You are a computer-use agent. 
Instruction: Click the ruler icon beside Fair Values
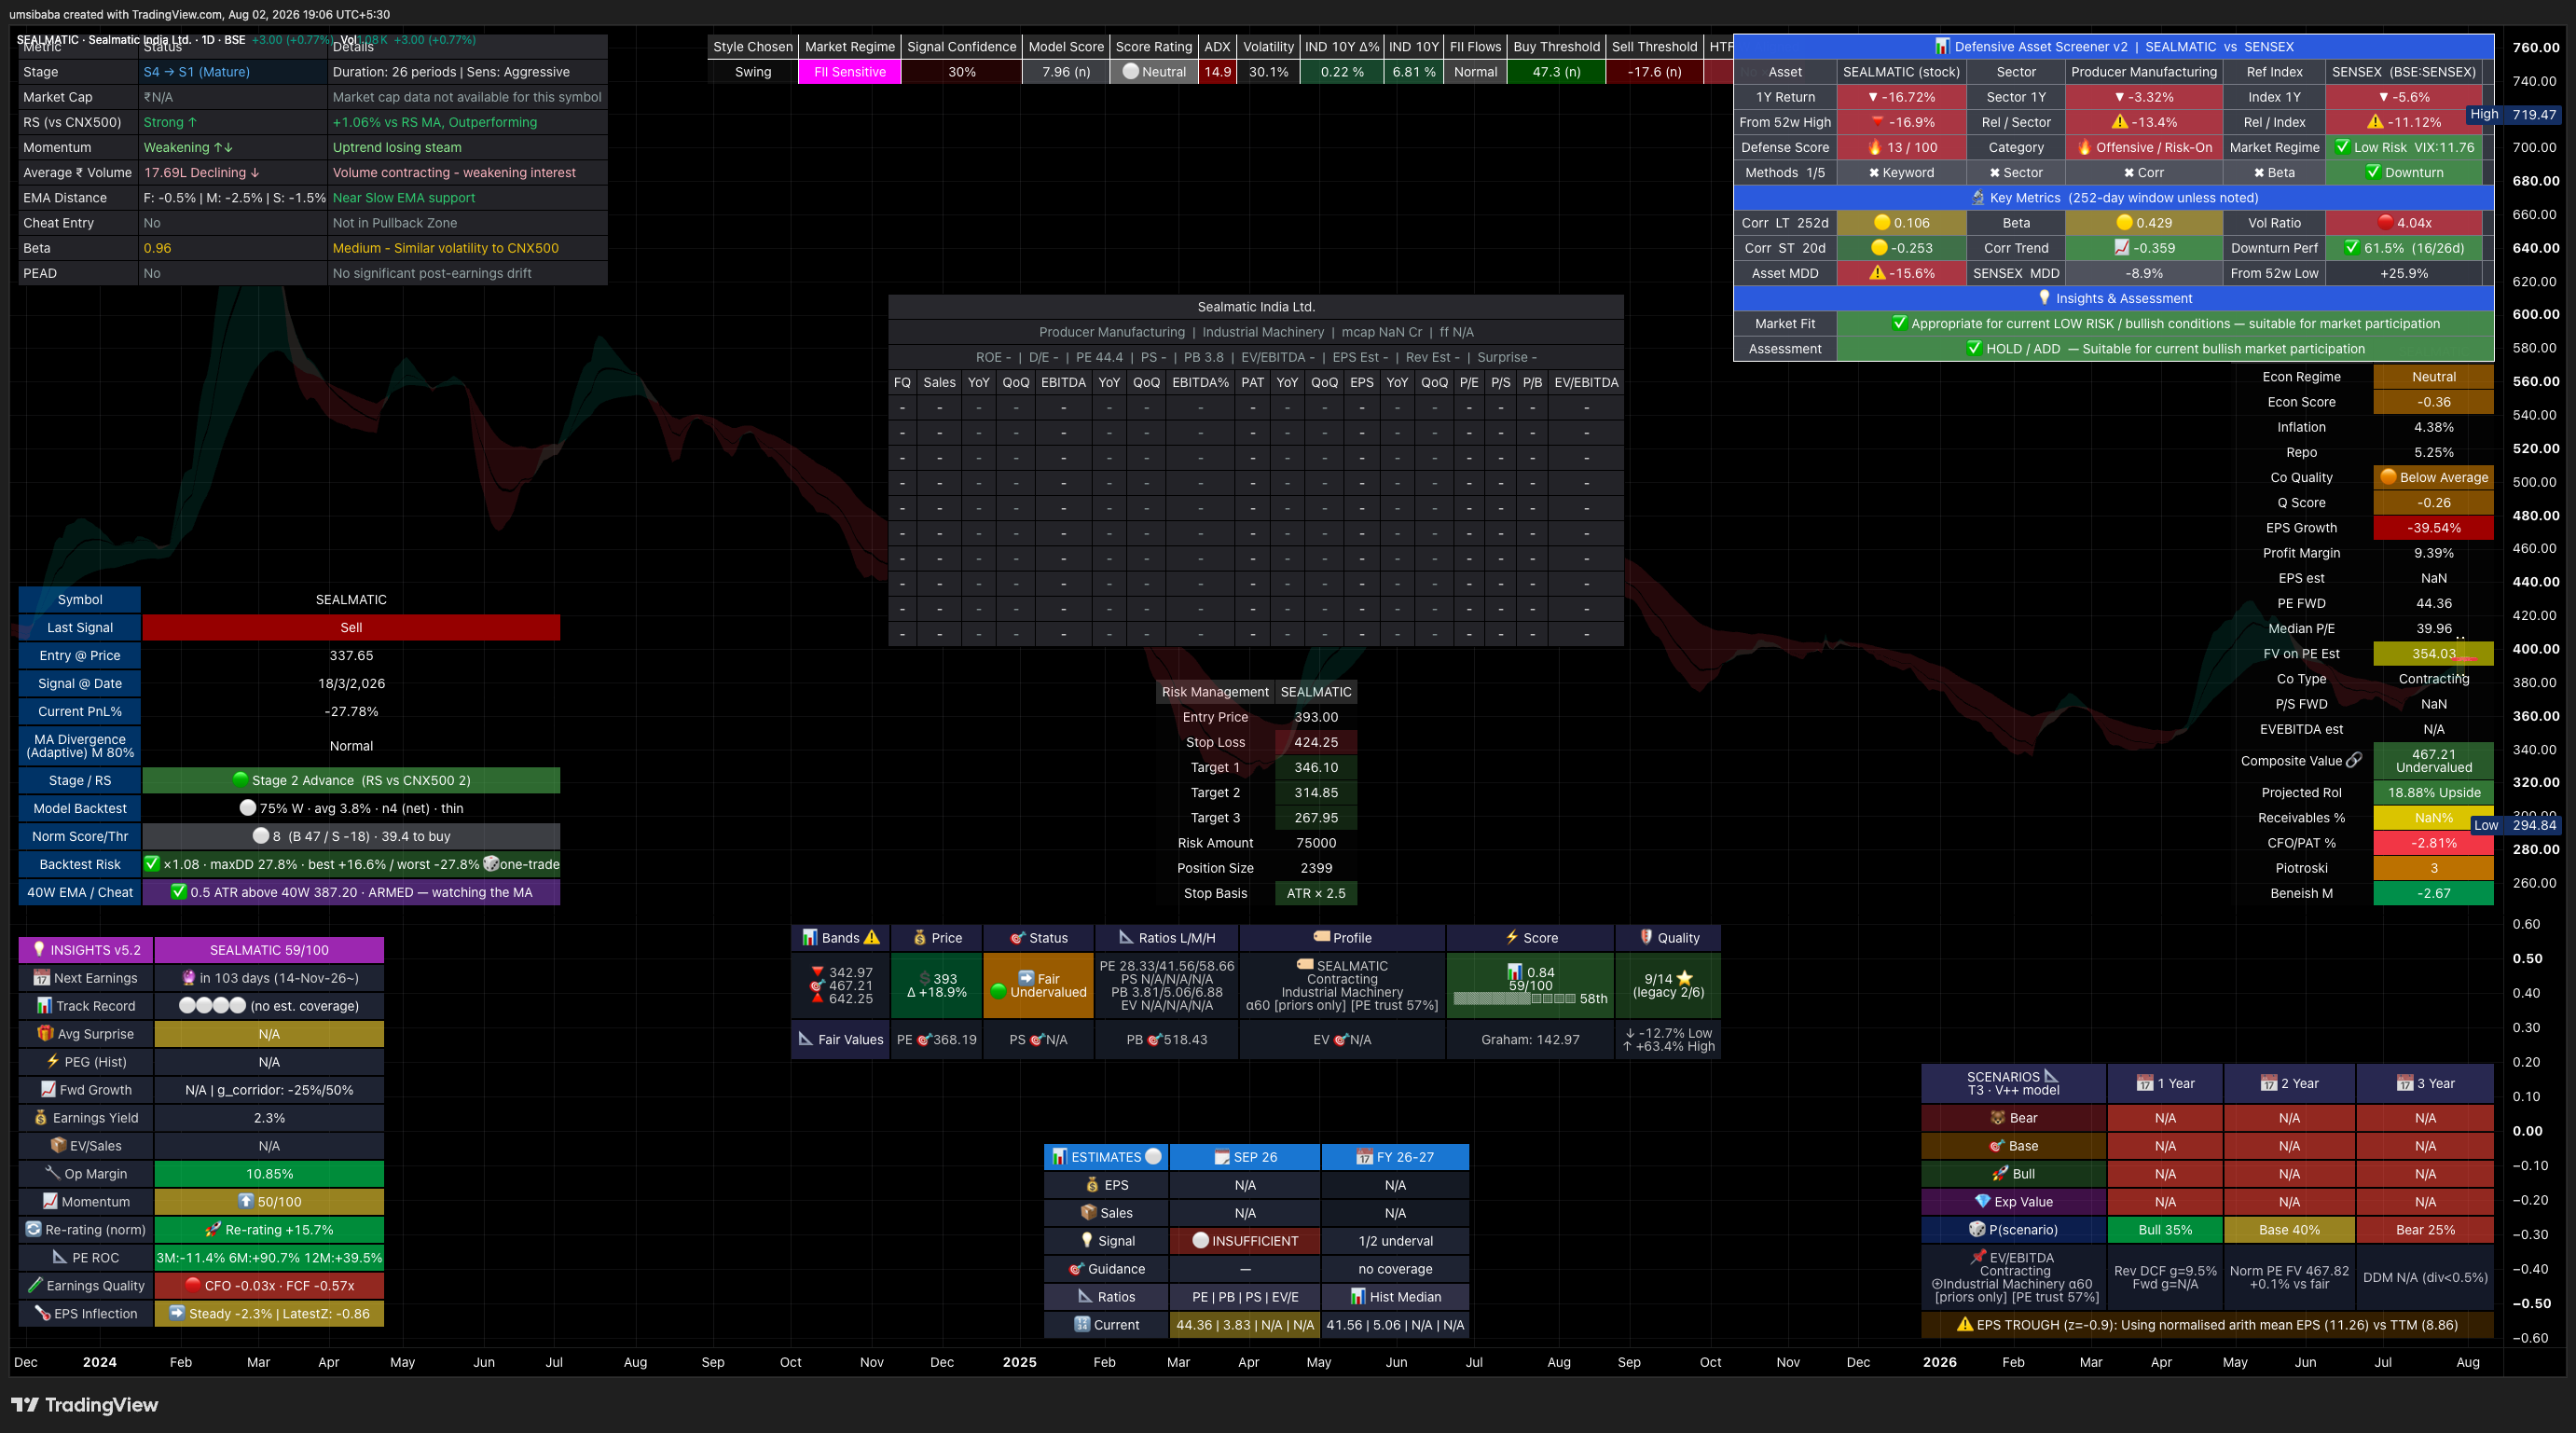pyautogui.click(x=806, y=1039)
